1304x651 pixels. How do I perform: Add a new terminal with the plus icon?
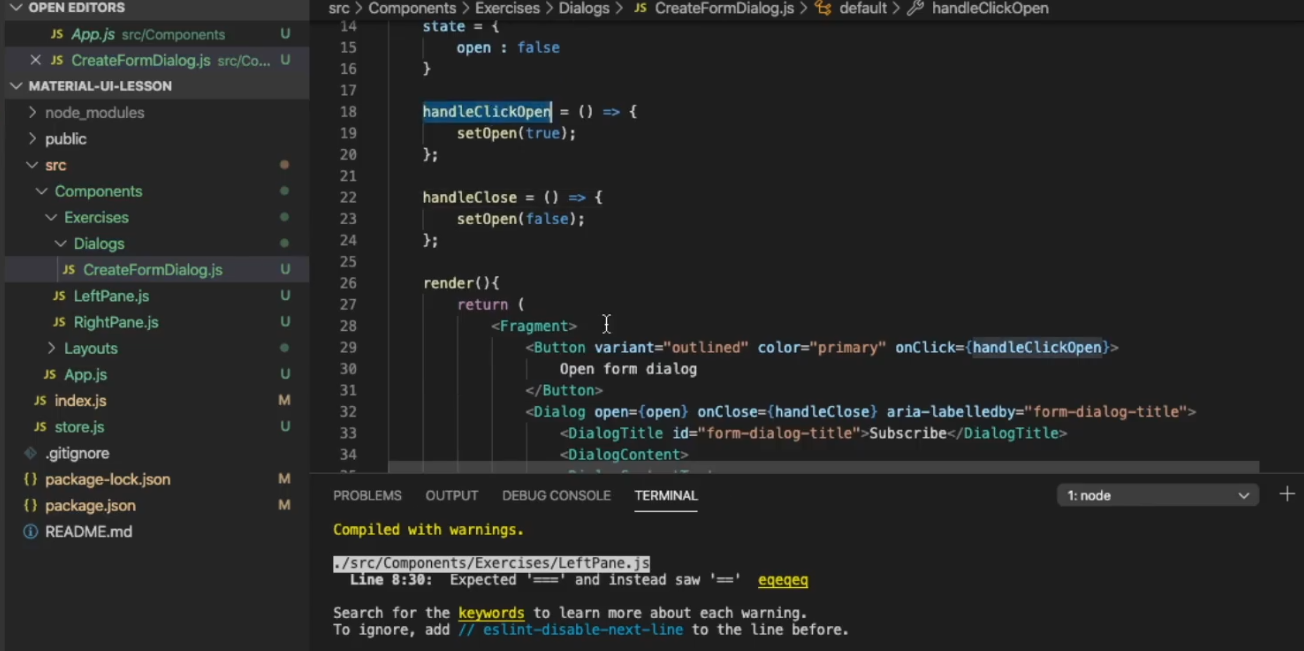(x=1287, y=493)
